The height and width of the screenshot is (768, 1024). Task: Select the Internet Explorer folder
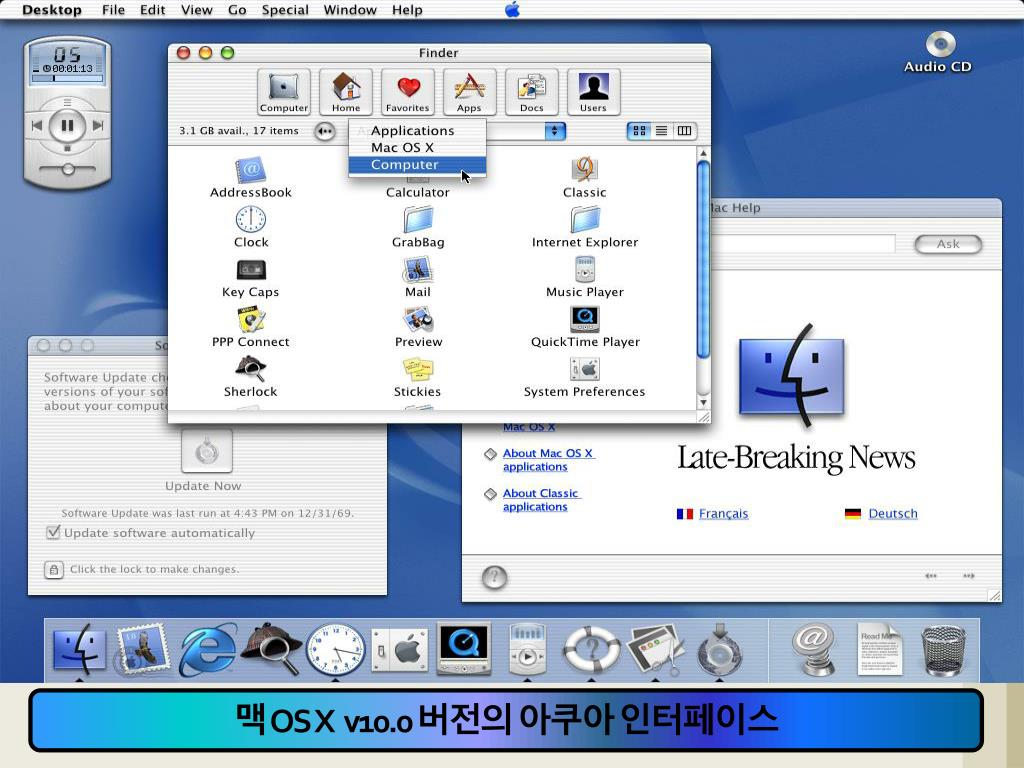click(x=584, y=219)
